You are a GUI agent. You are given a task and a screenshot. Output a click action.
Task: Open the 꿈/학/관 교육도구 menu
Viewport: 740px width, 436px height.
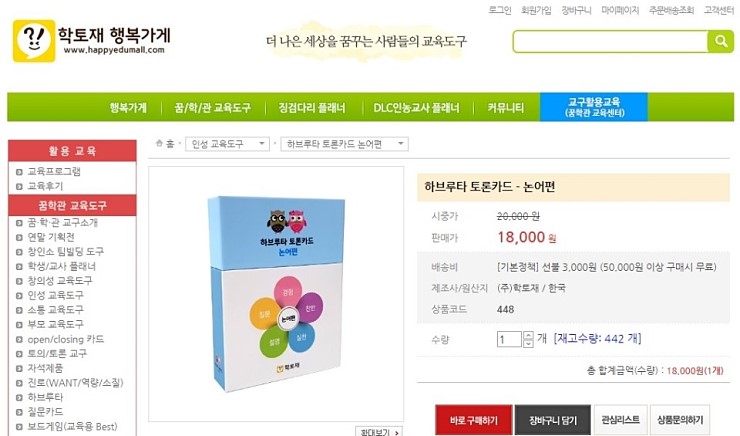click(212, 108)
